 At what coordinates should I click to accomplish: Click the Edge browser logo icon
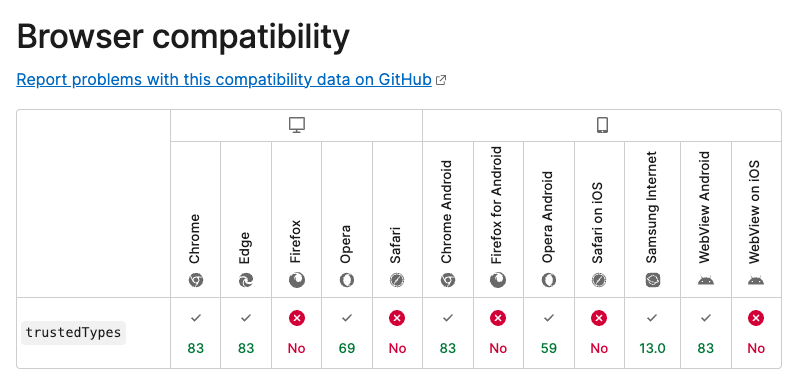(x=246, y=280)
